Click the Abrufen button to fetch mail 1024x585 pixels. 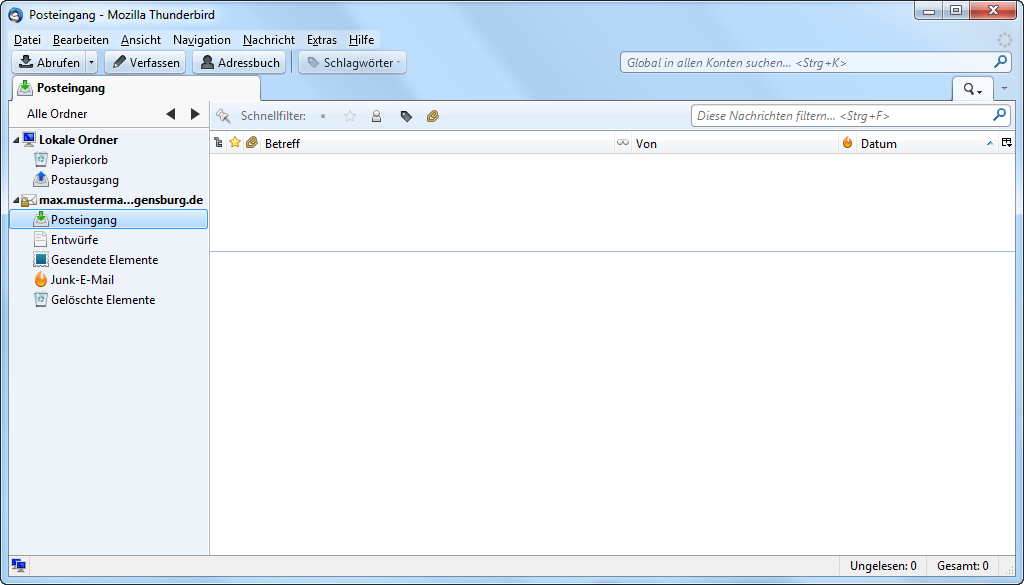tap(49, 63)
